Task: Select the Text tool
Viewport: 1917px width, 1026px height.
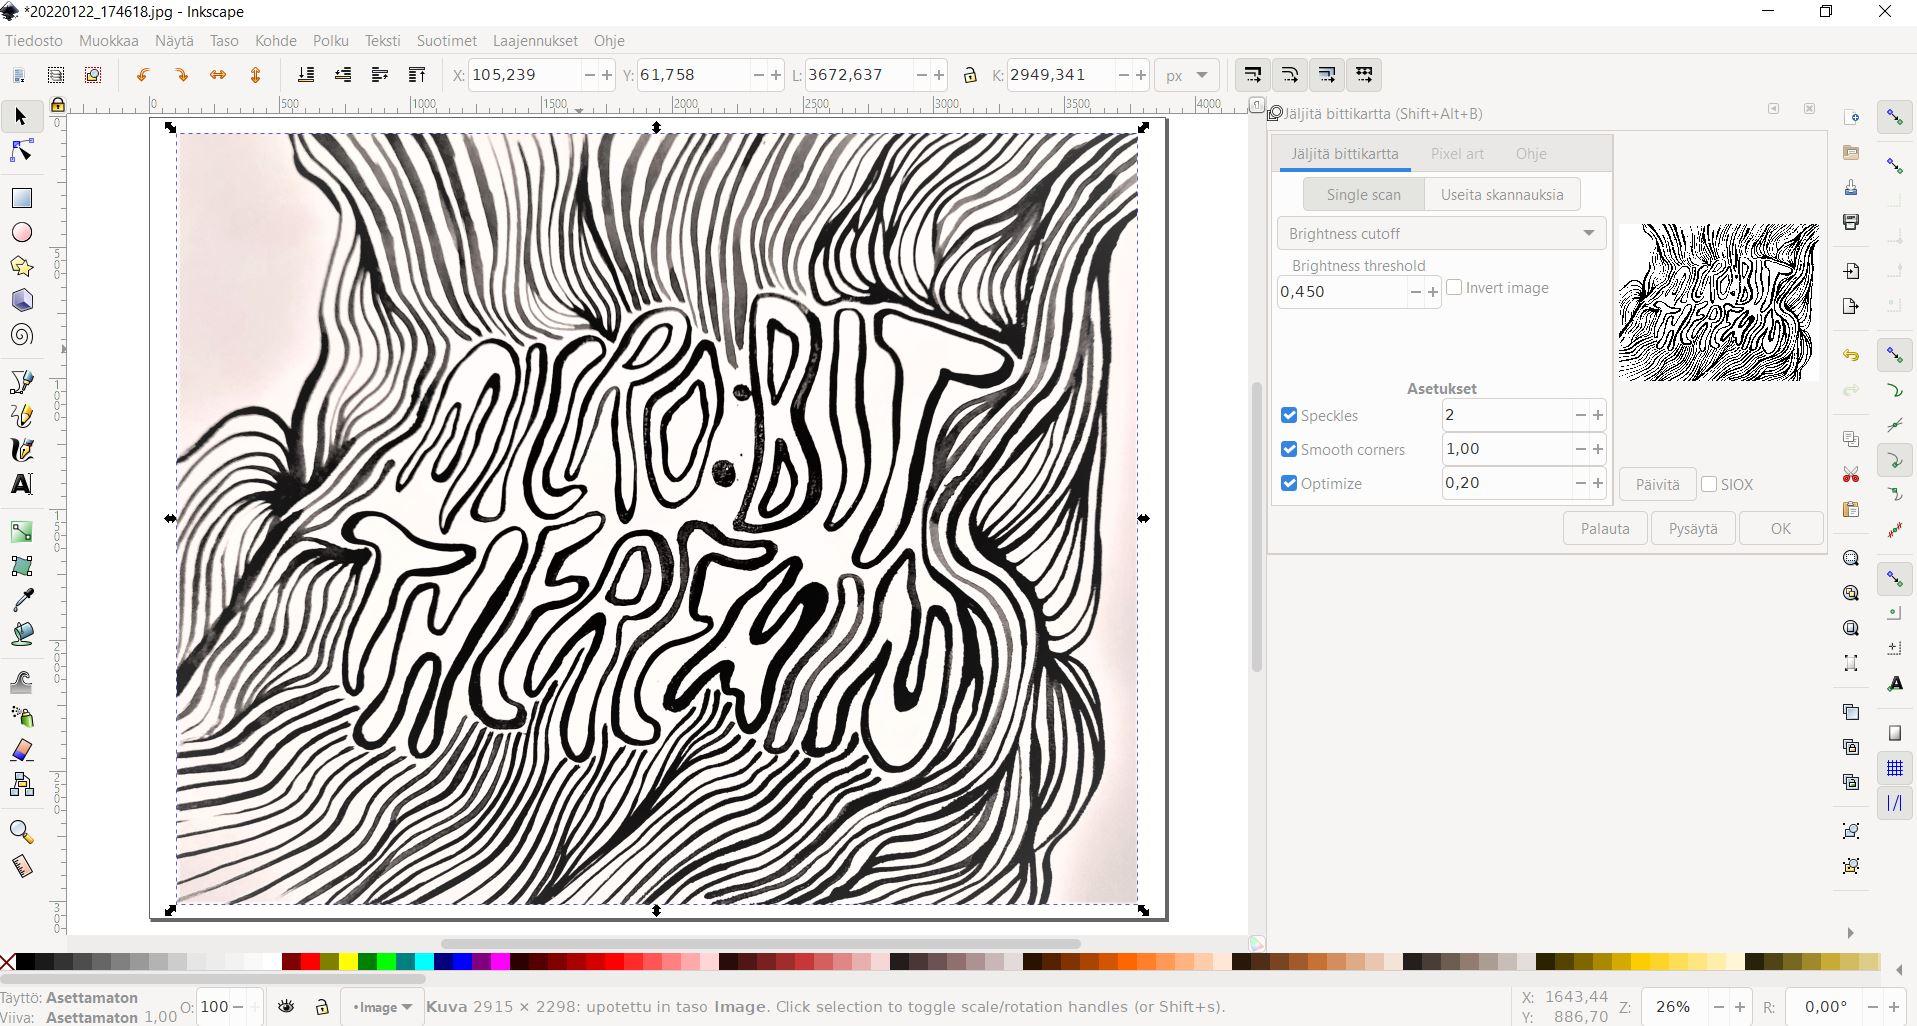Action: click(21, 484)
